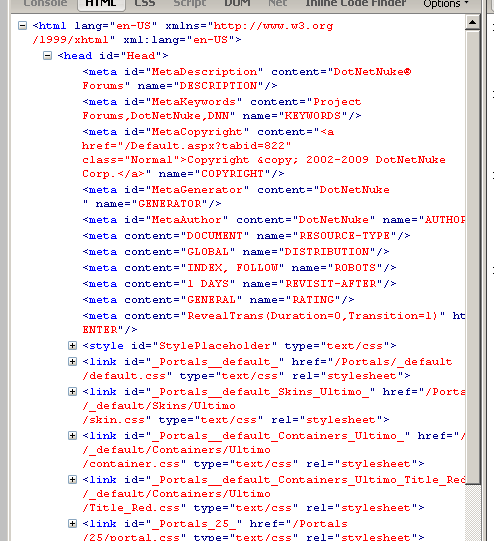Click the /Title_Red.css href text
This screenshot has width=494, height=541.
131,508
